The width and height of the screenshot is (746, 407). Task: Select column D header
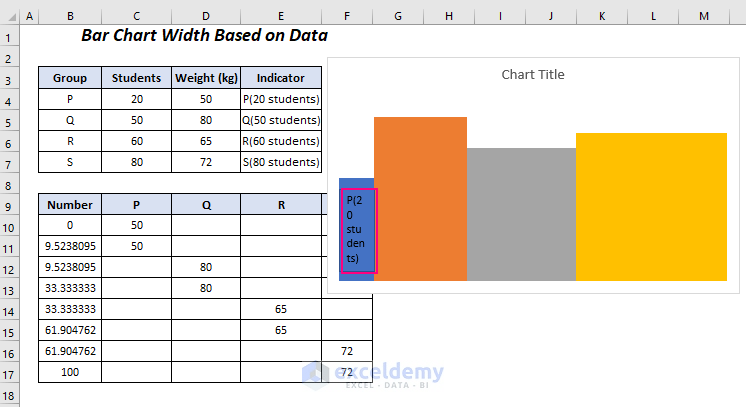coord(206,17)
